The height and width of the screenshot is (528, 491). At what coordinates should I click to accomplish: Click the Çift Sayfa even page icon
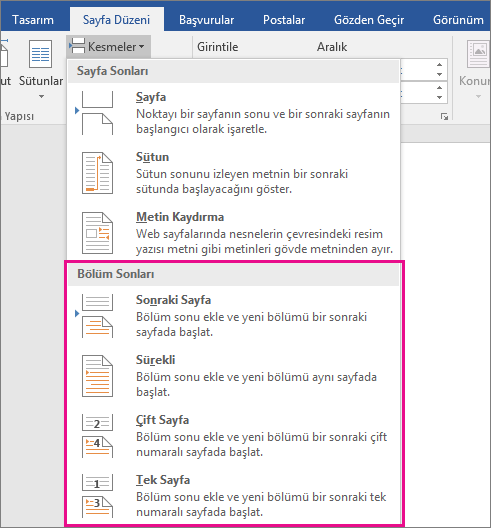[97, 436]
